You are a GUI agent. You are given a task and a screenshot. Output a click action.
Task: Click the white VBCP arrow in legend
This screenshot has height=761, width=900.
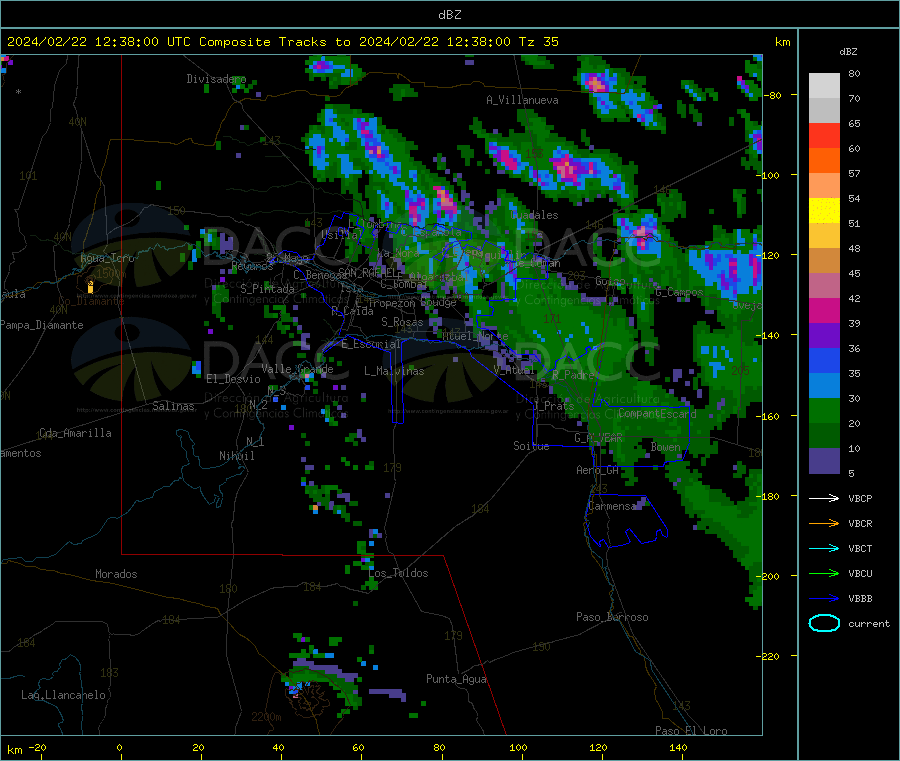(824, 498)
